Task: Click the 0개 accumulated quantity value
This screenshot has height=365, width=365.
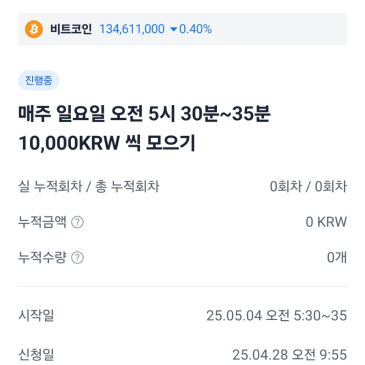Action: pos(337,257)
